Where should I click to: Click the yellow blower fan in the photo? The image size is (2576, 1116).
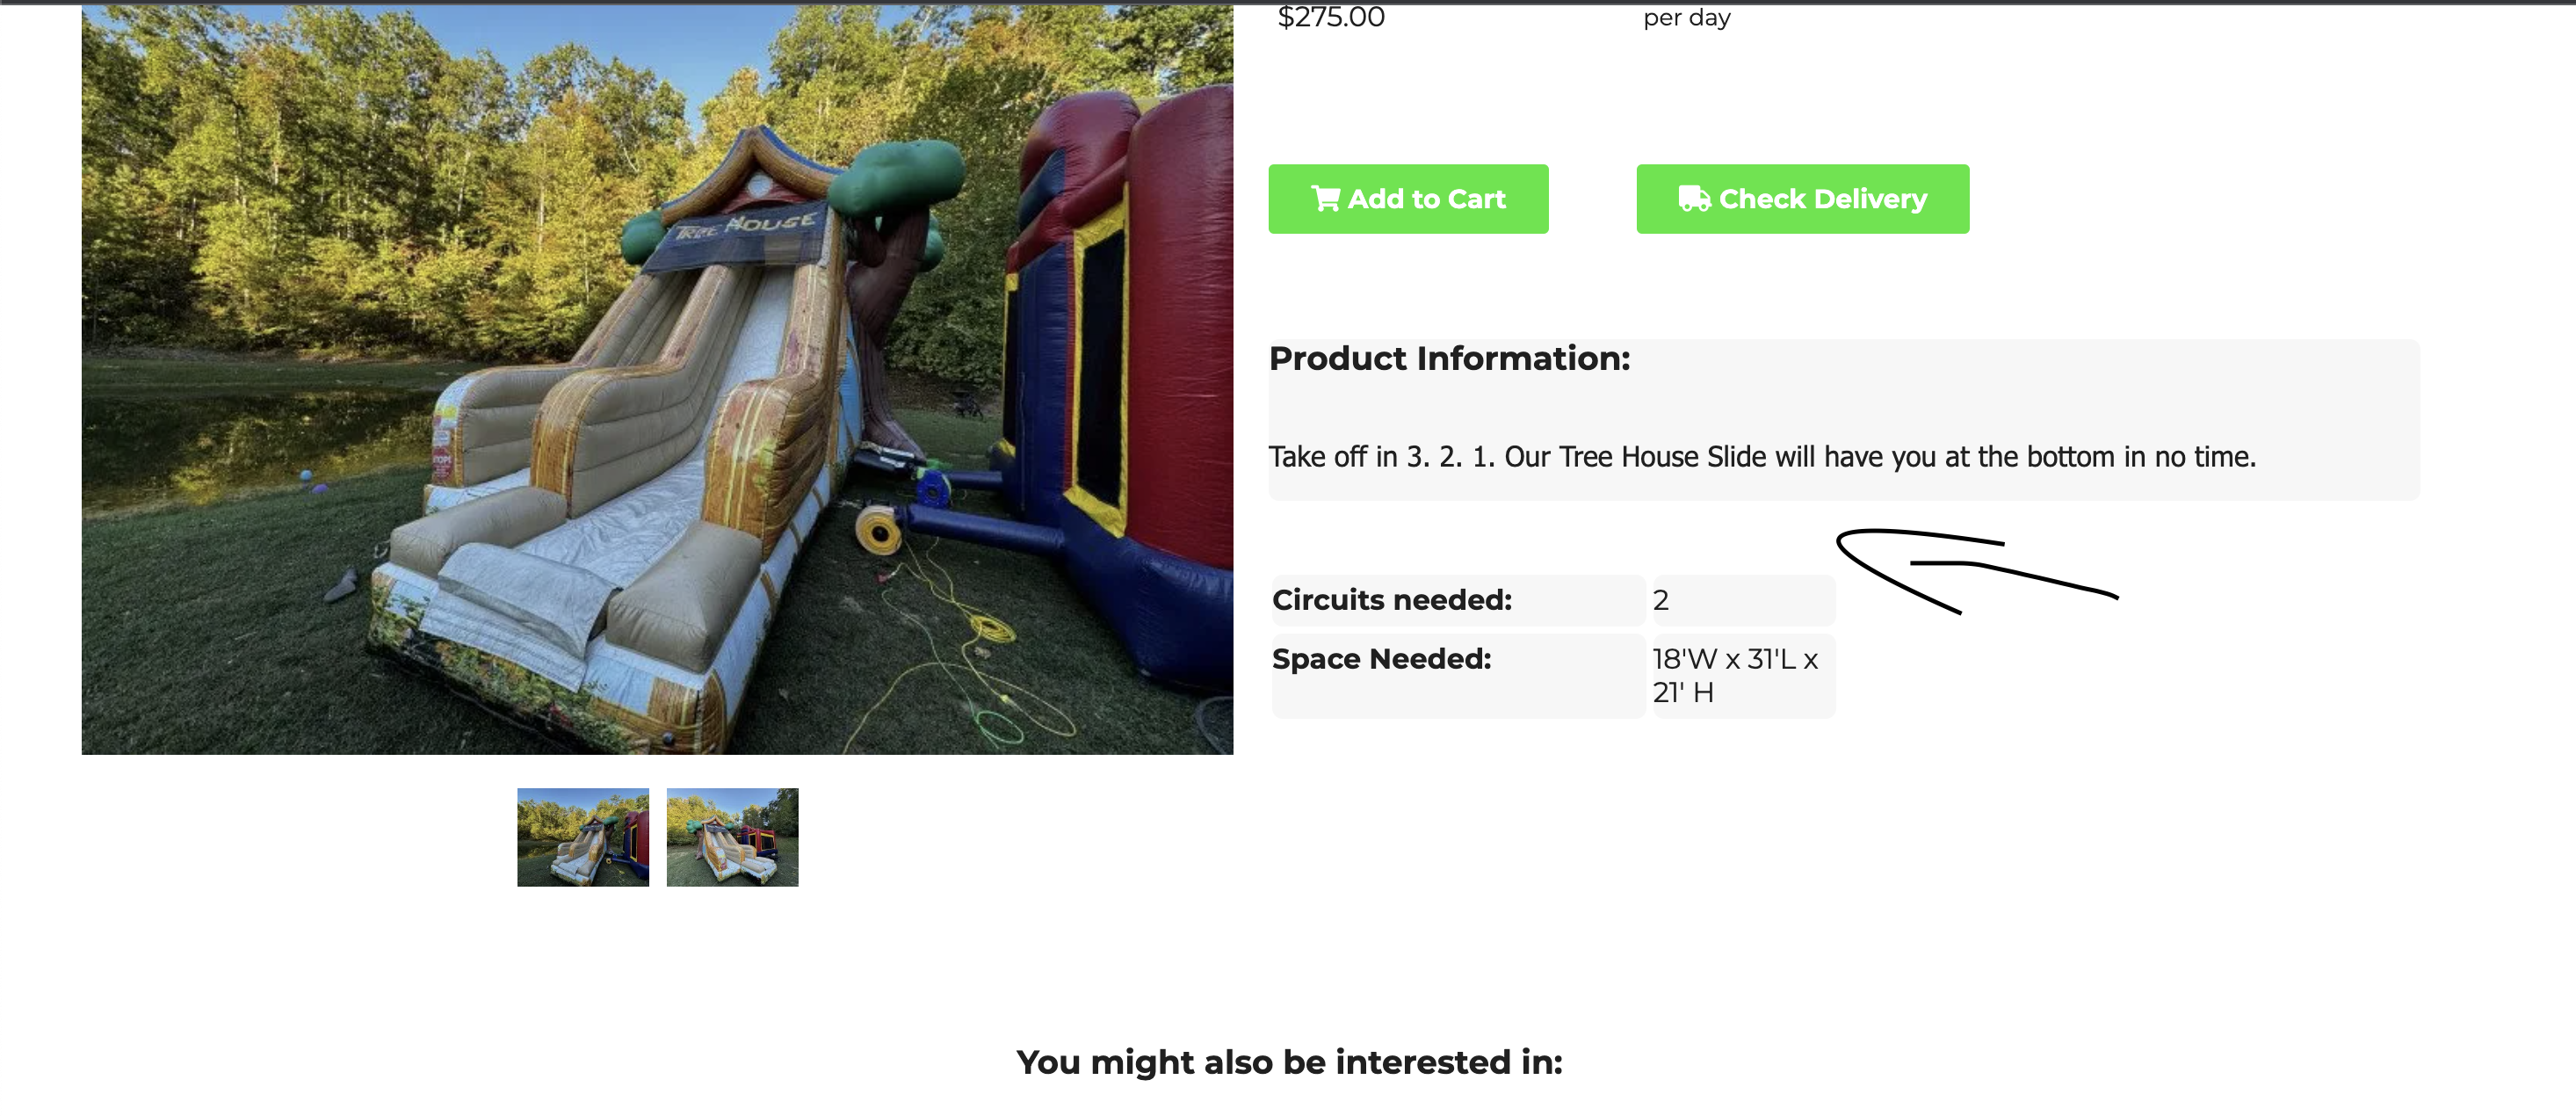[879, 531]
